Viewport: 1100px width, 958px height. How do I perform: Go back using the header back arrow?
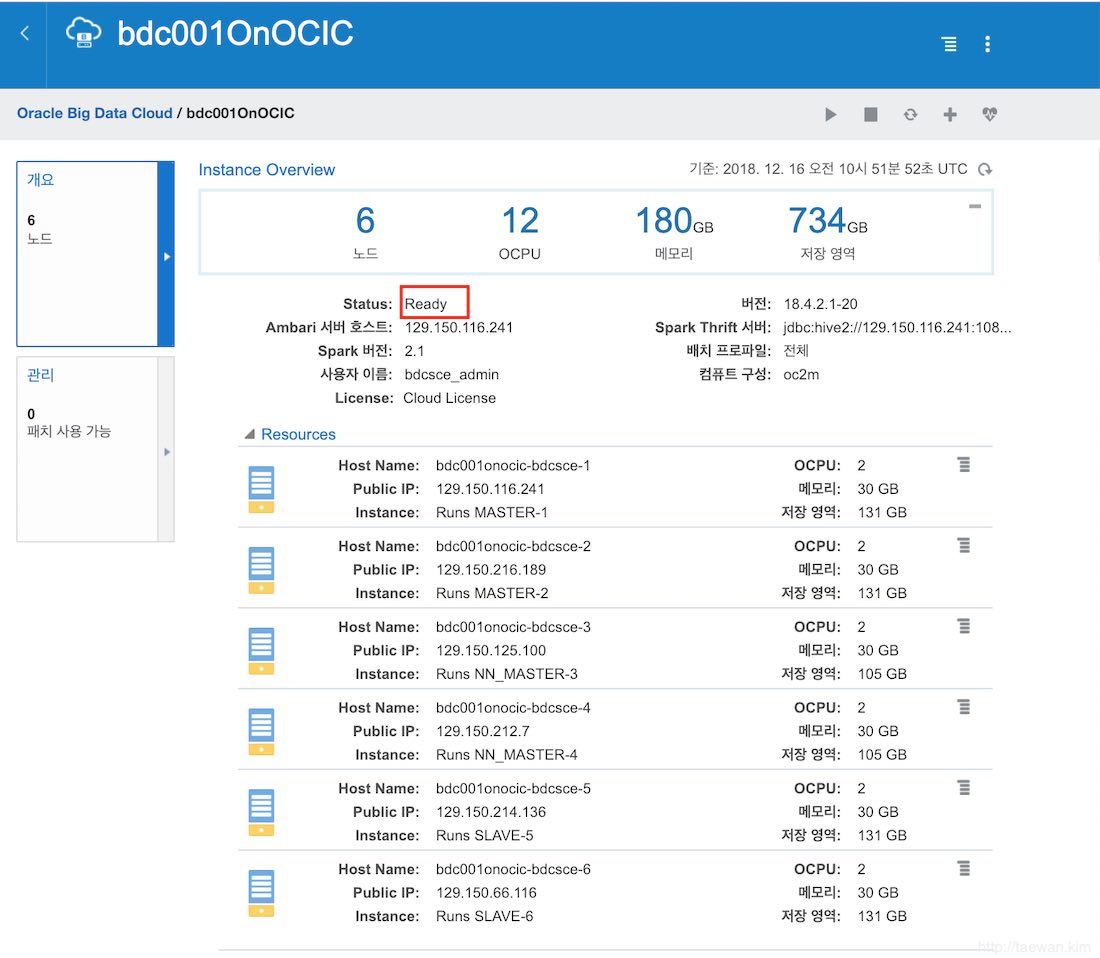25,33
